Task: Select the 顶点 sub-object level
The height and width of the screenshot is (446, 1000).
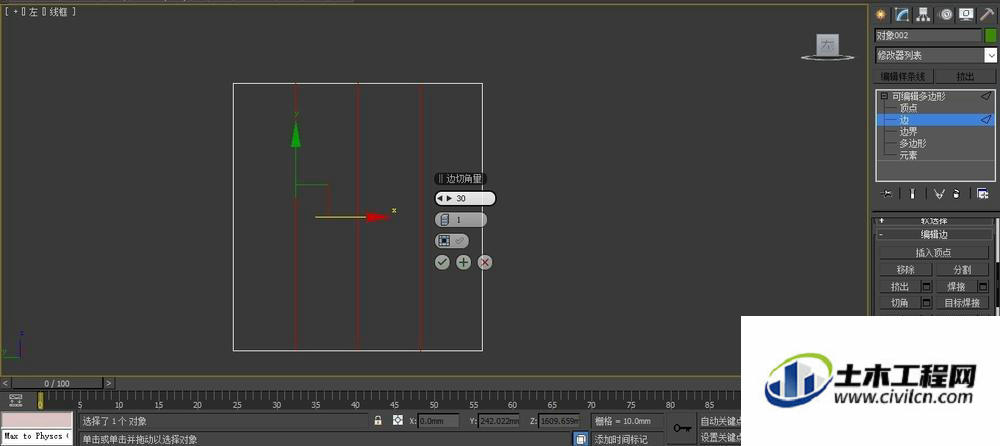Action: (x=908, y=108)
